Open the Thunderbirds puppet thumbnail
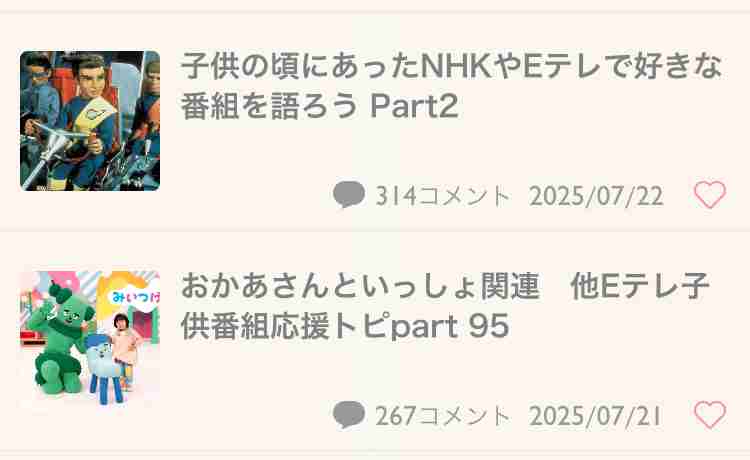The height and width of the screenshot is (460, 750). tap(90, 120)
